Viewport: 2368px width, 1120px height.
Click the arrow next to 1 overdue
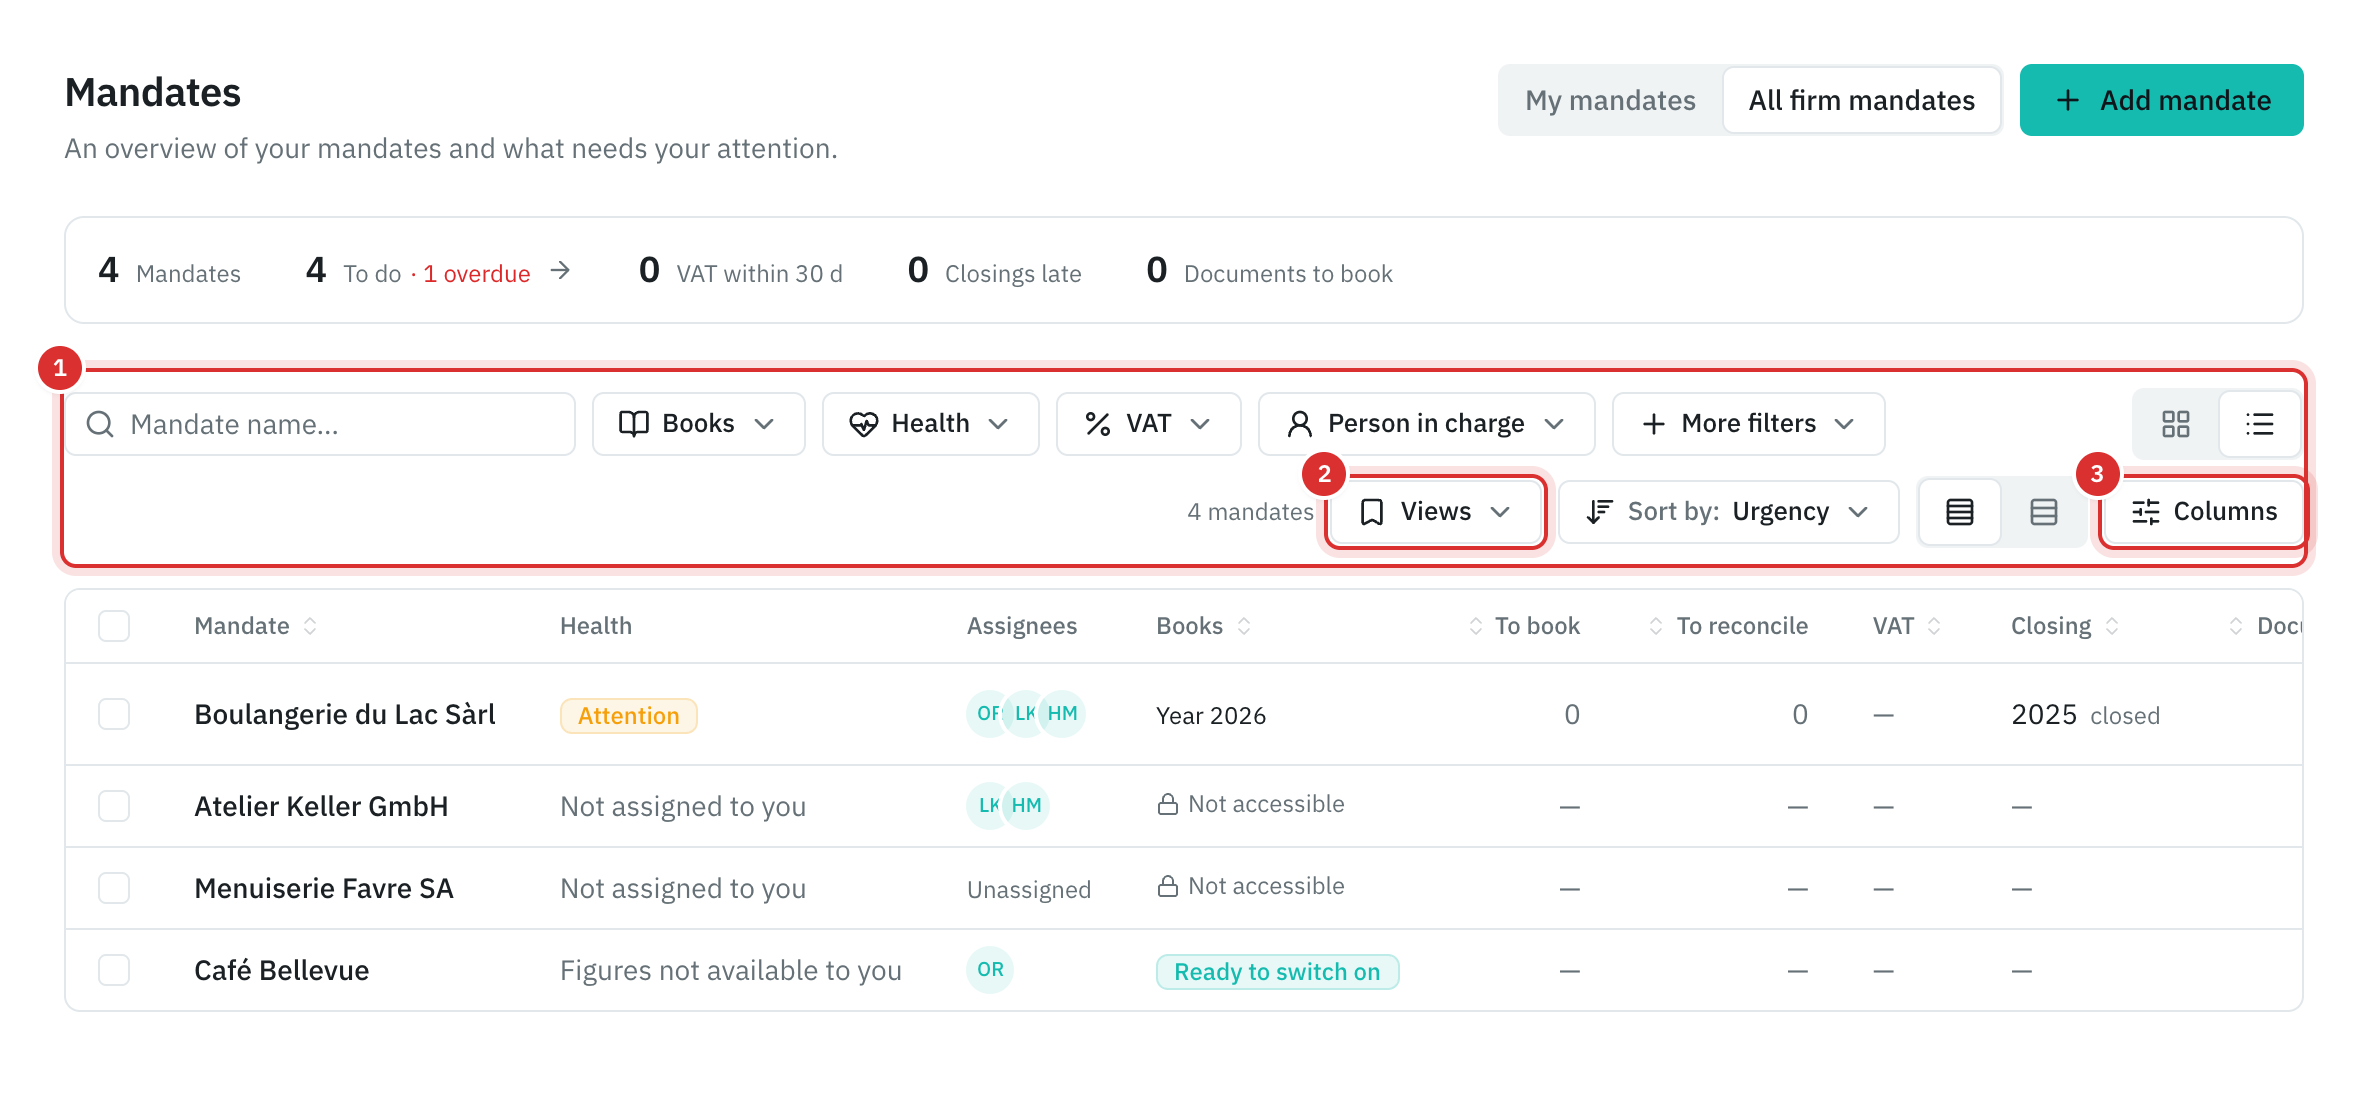(x=561, y=271)
